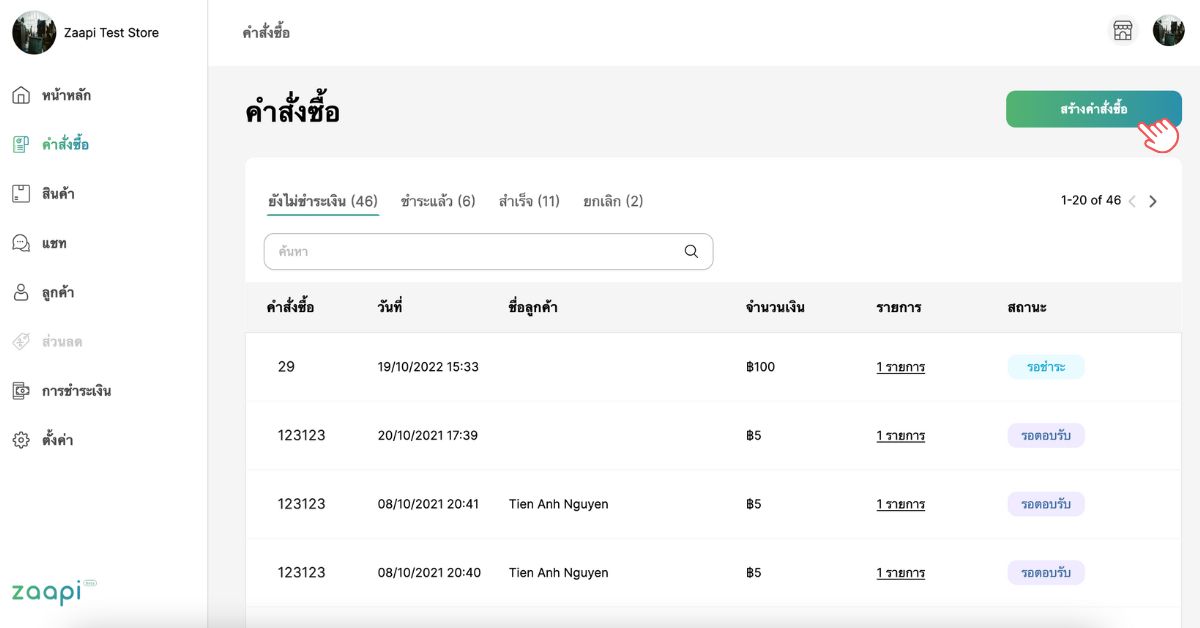Switch to the สำเร็จ (11) tab

529,201
